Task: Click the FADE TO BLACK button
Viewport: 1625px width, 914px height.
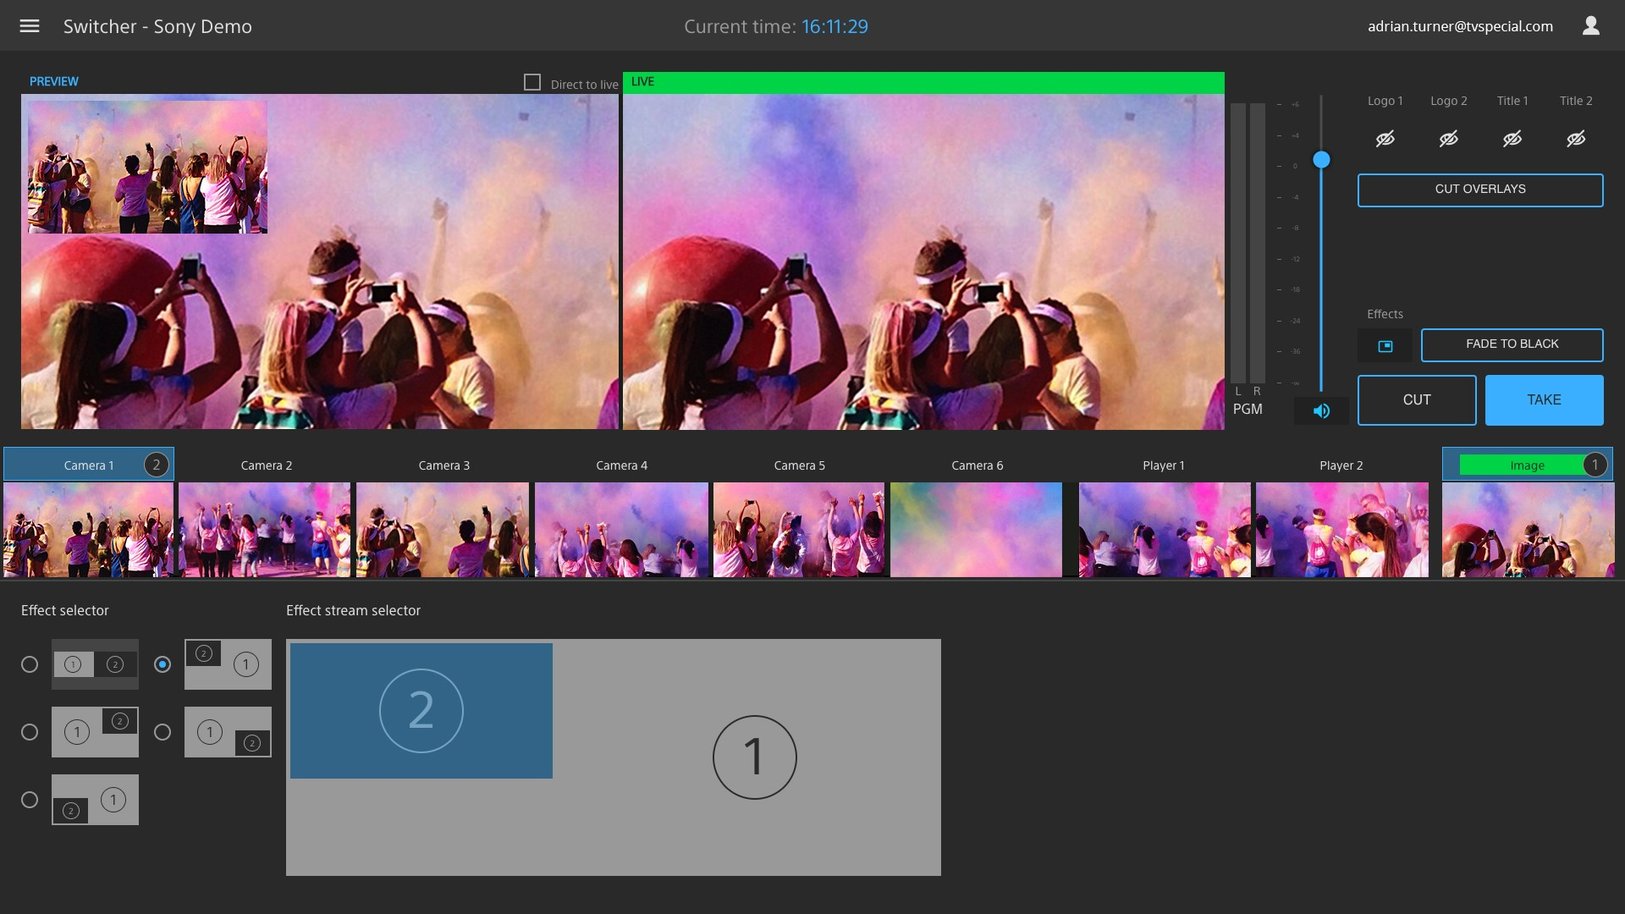Action: click(1512, 344)
